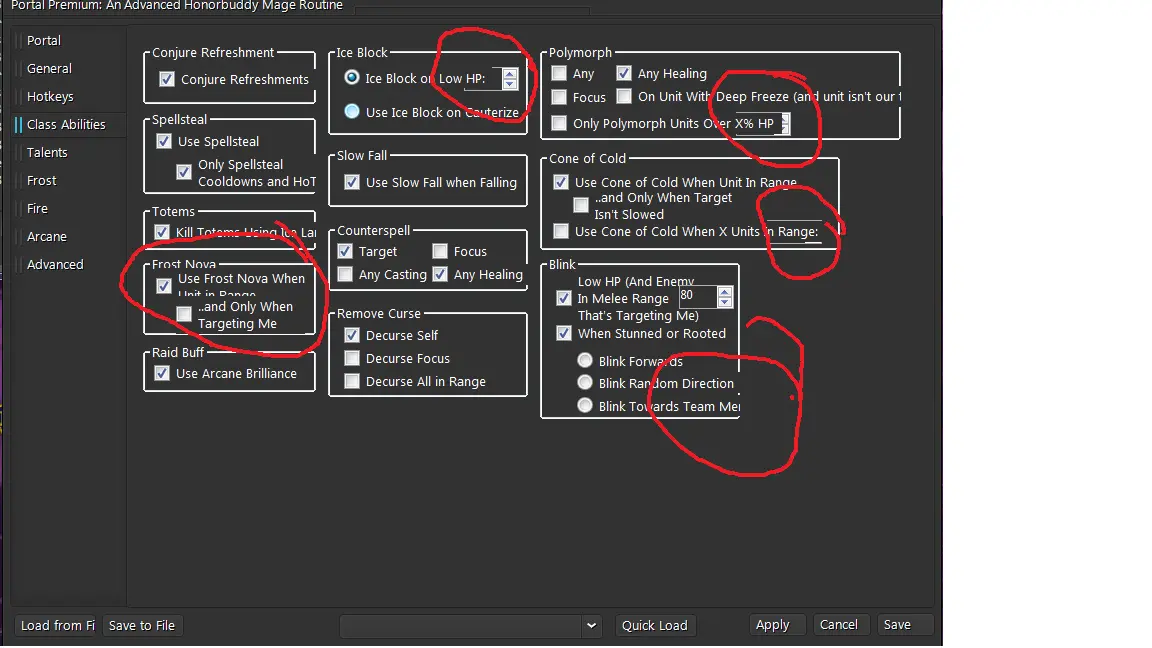Image resolution: width=1152 pixels, height=648 pixels.
Task: Open the Hotkeys page
Action: 50,96
